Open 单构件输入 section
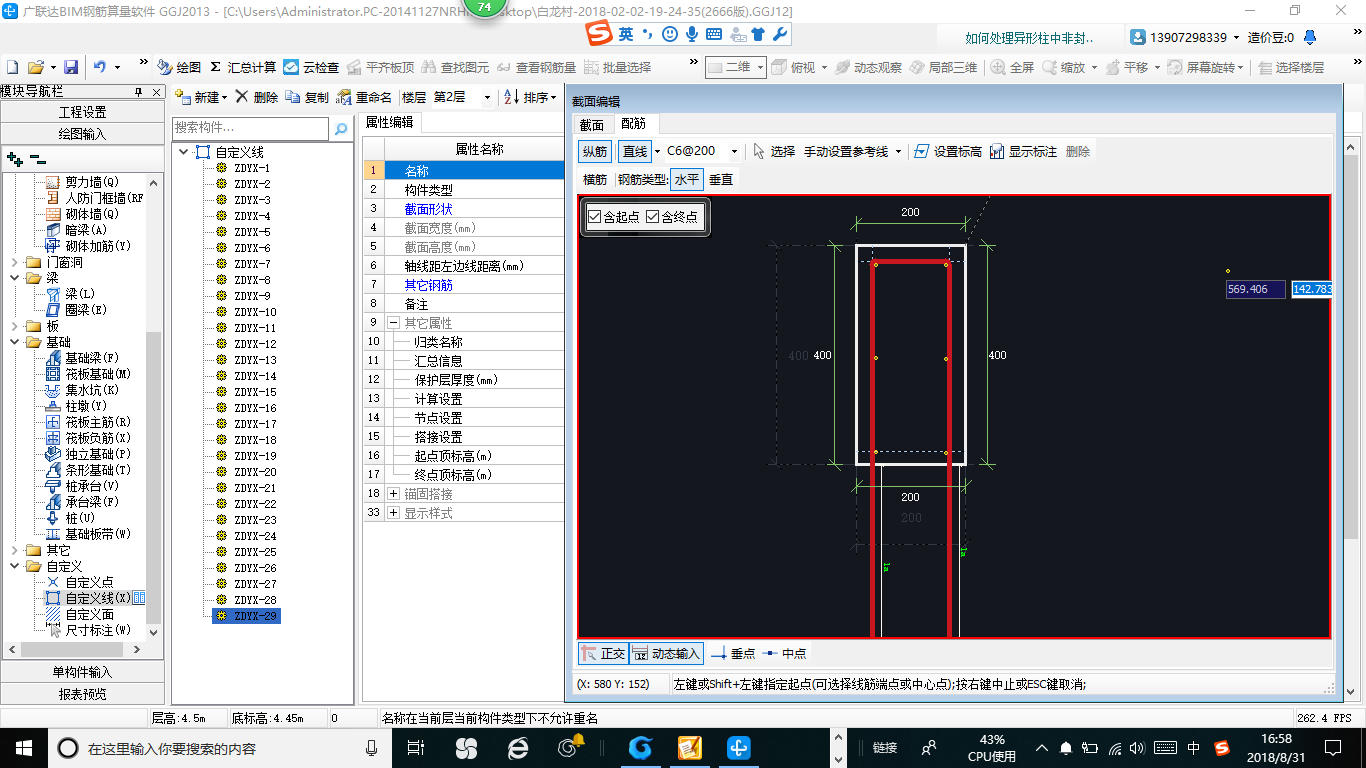1366x768 pixels. [82, 672]
